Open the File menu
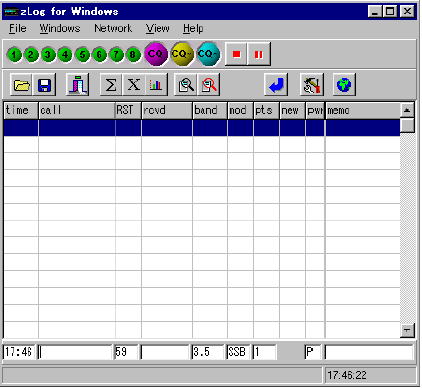Screen dimensions: 422x388 17,29
